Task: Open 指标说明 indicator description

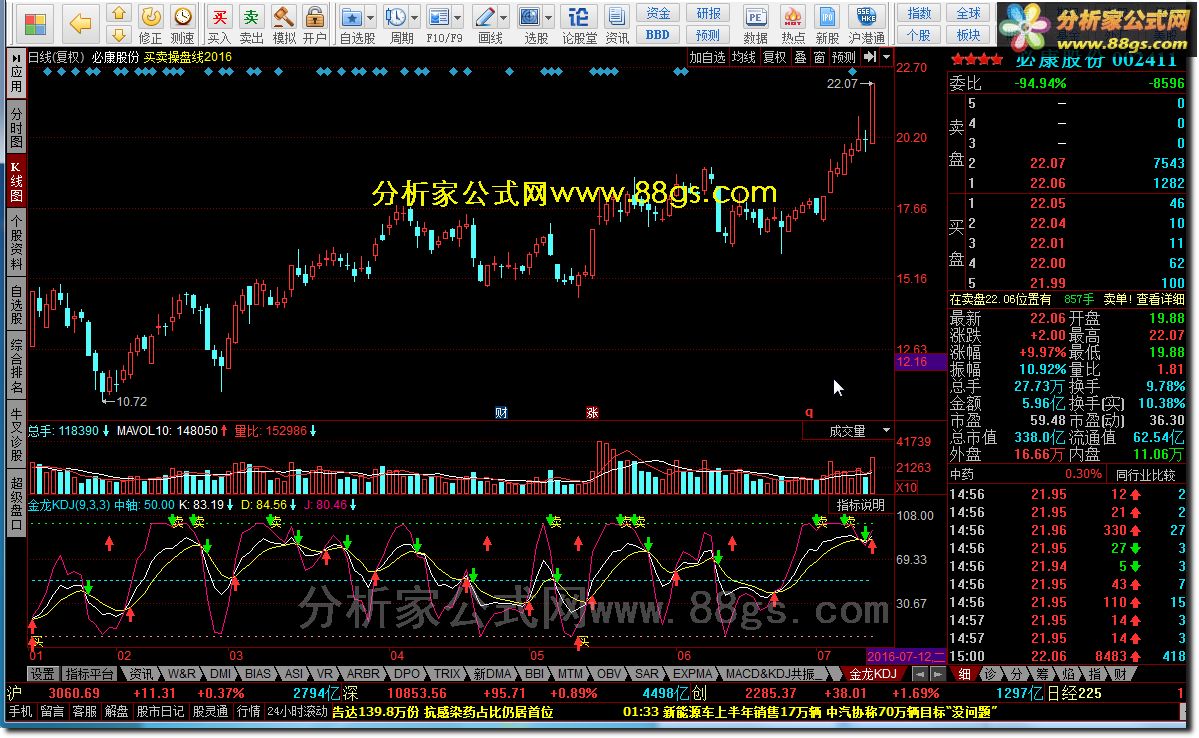Action: (x=860, y=505)
